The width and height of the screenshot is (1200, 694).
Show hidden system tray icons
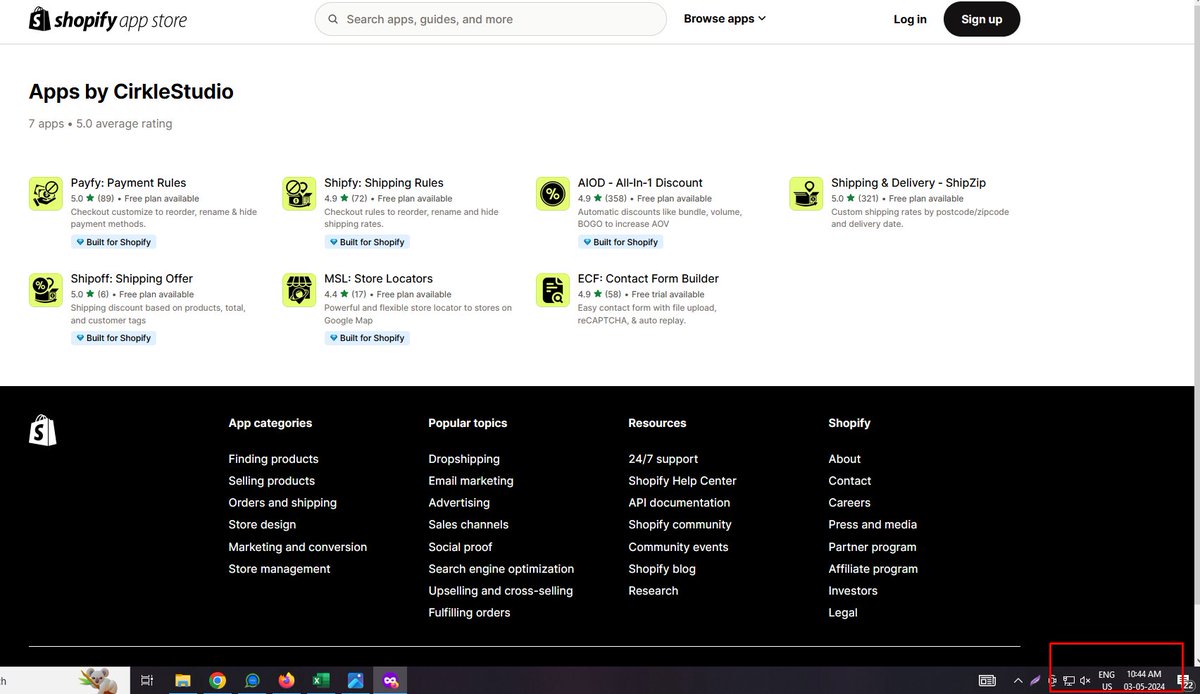point(1018,681)
